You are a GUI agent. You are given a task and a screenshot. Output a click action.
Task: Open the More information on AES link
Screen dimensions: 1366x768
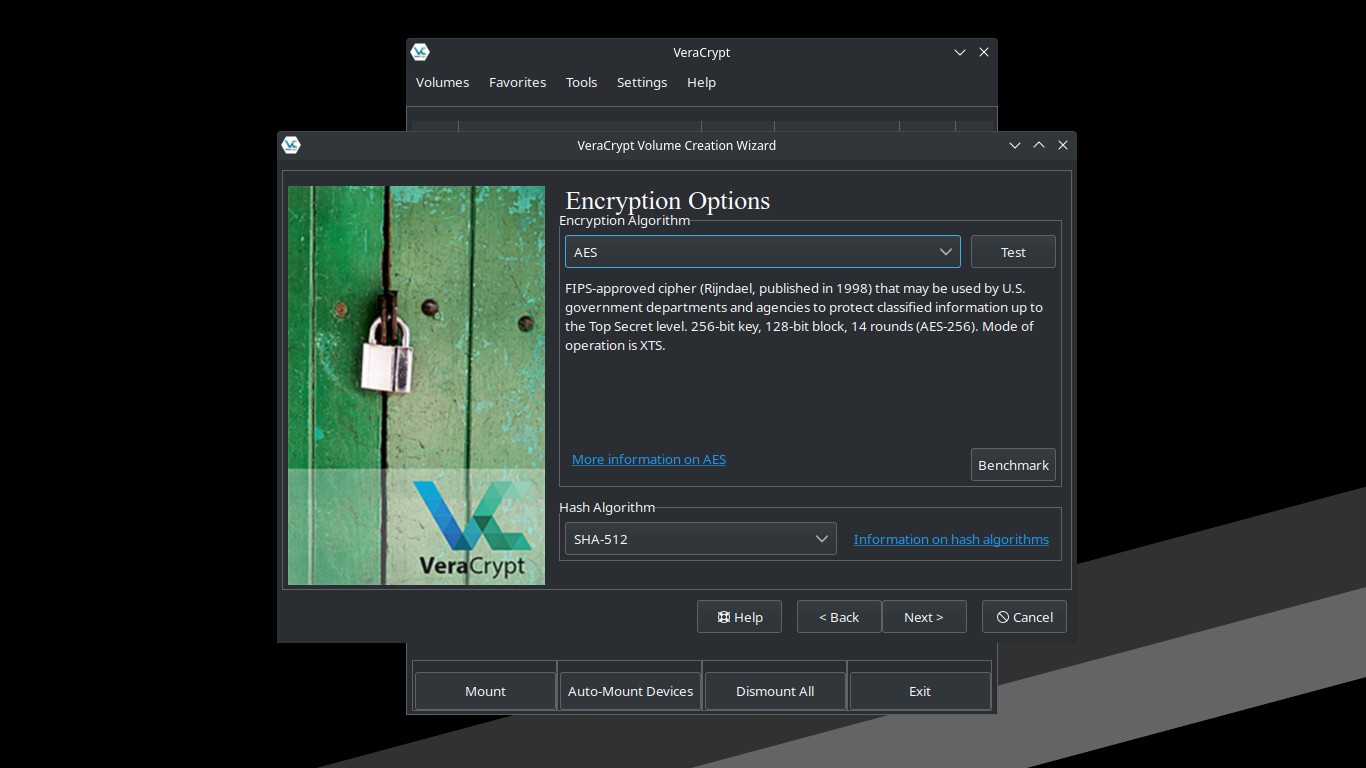[x=649, y=459]
